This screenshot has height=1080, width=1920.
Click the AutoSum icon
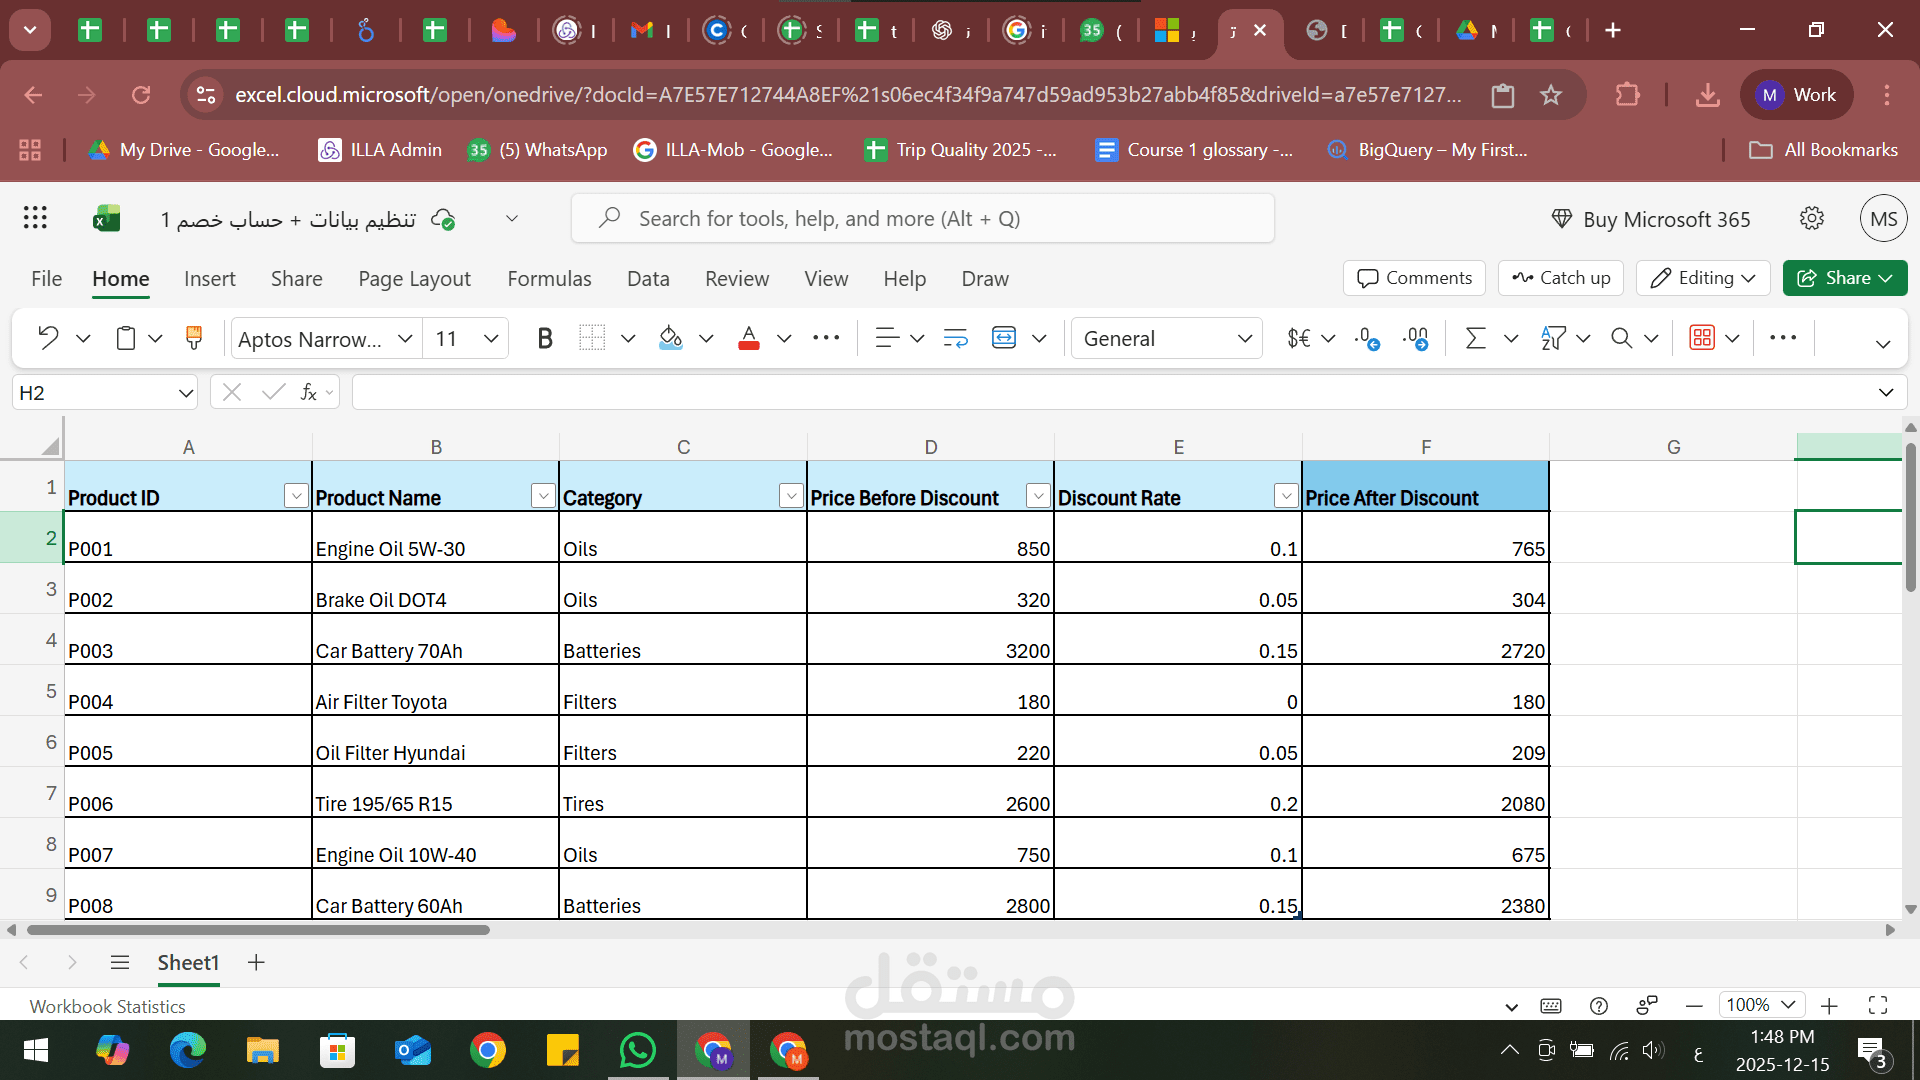(x=1477, y=338)
